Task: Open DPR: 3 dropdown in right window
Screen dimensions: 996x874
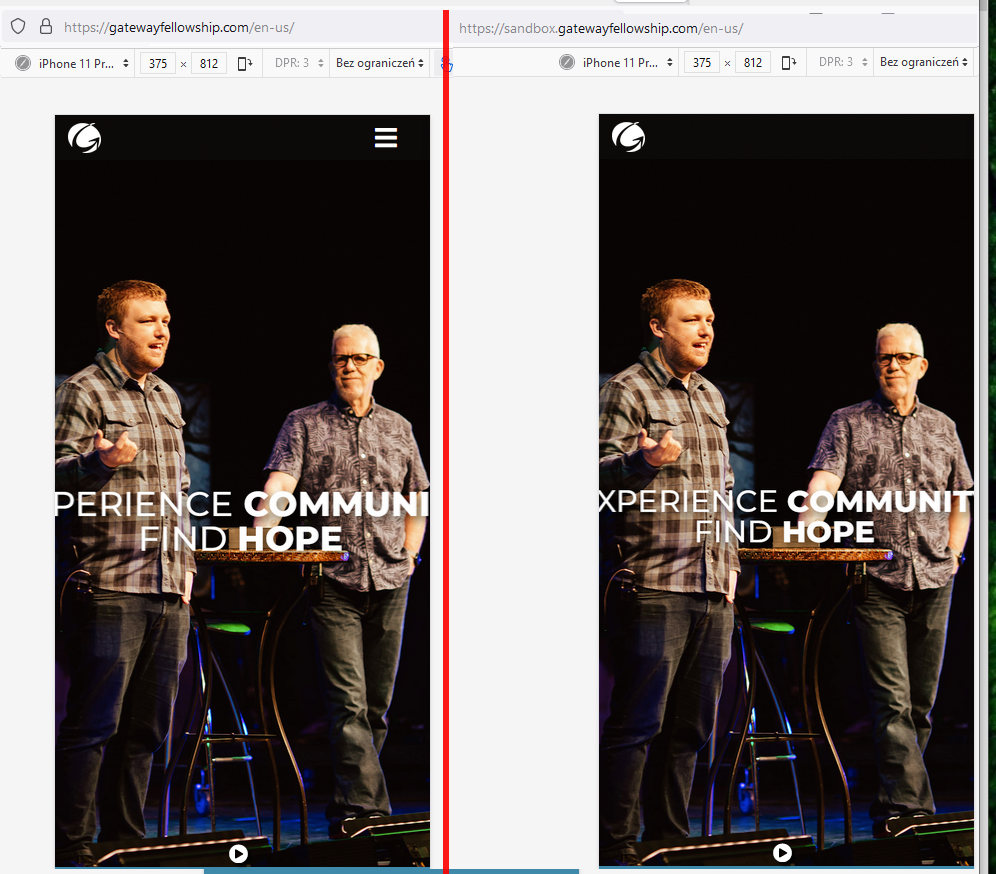Action: point(842,62)
